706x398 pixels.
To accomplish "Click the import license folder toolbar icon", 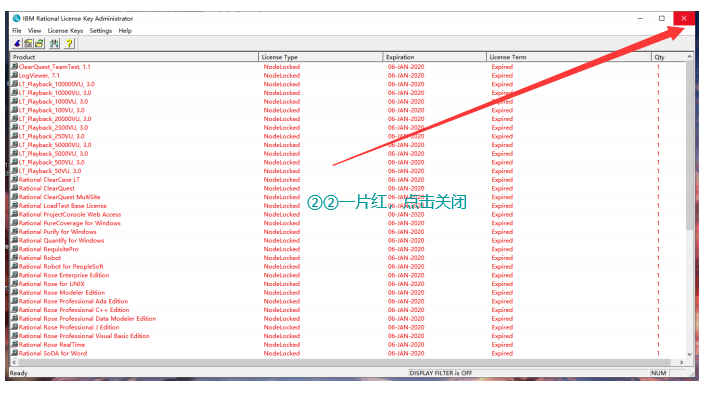I will pyautogui.click(x=39, y=44).
